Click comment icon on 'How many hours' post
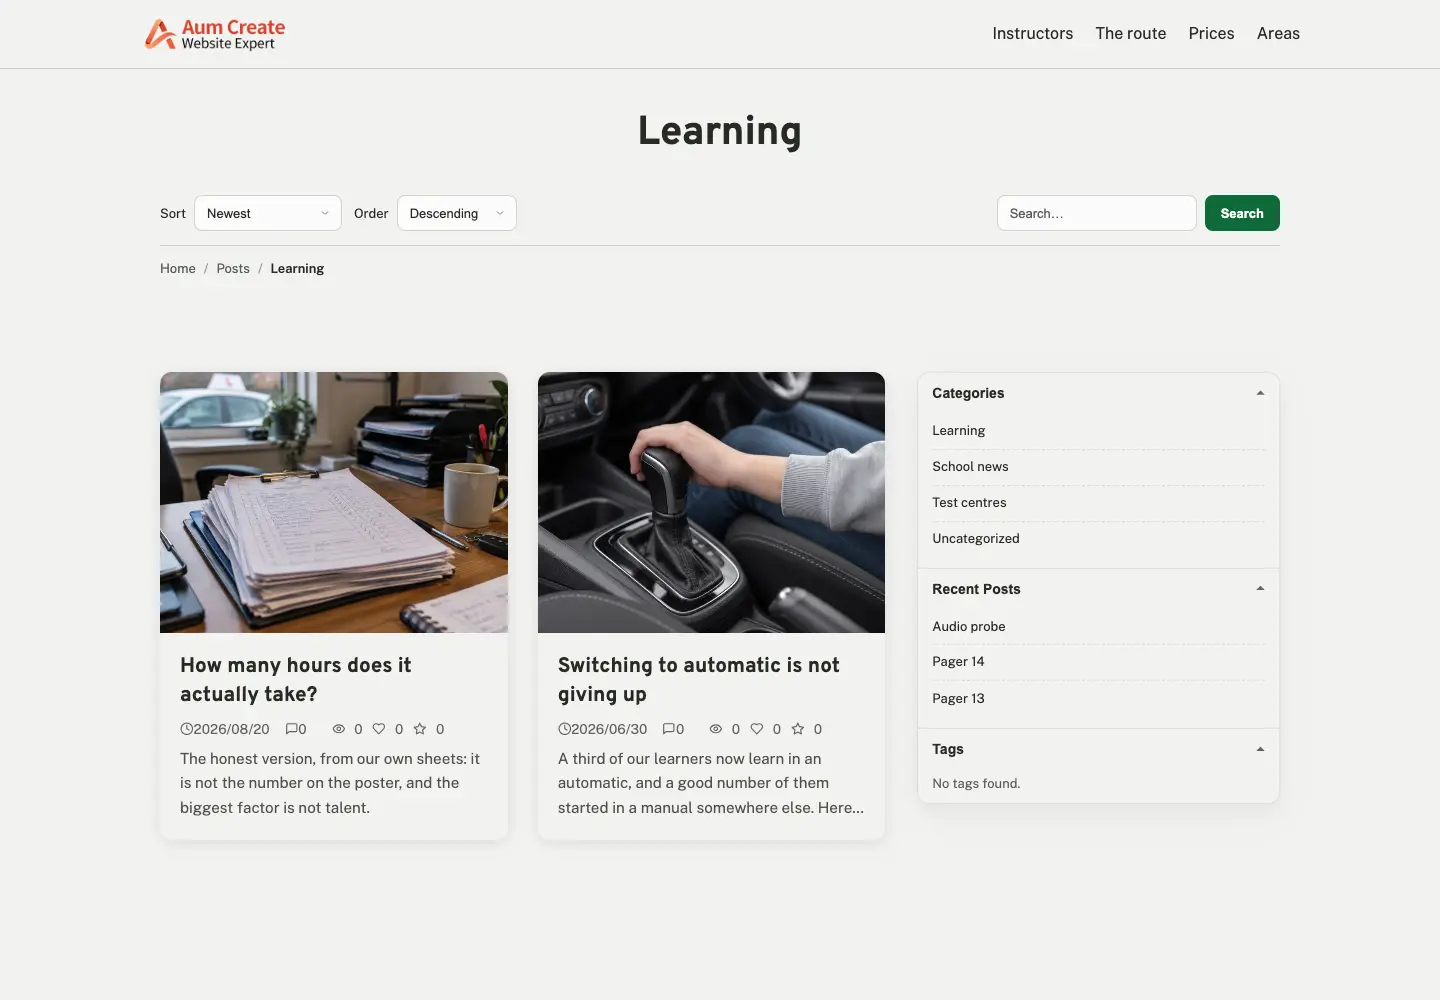This screenshot has width=1440, height=1000. (292, 729)
